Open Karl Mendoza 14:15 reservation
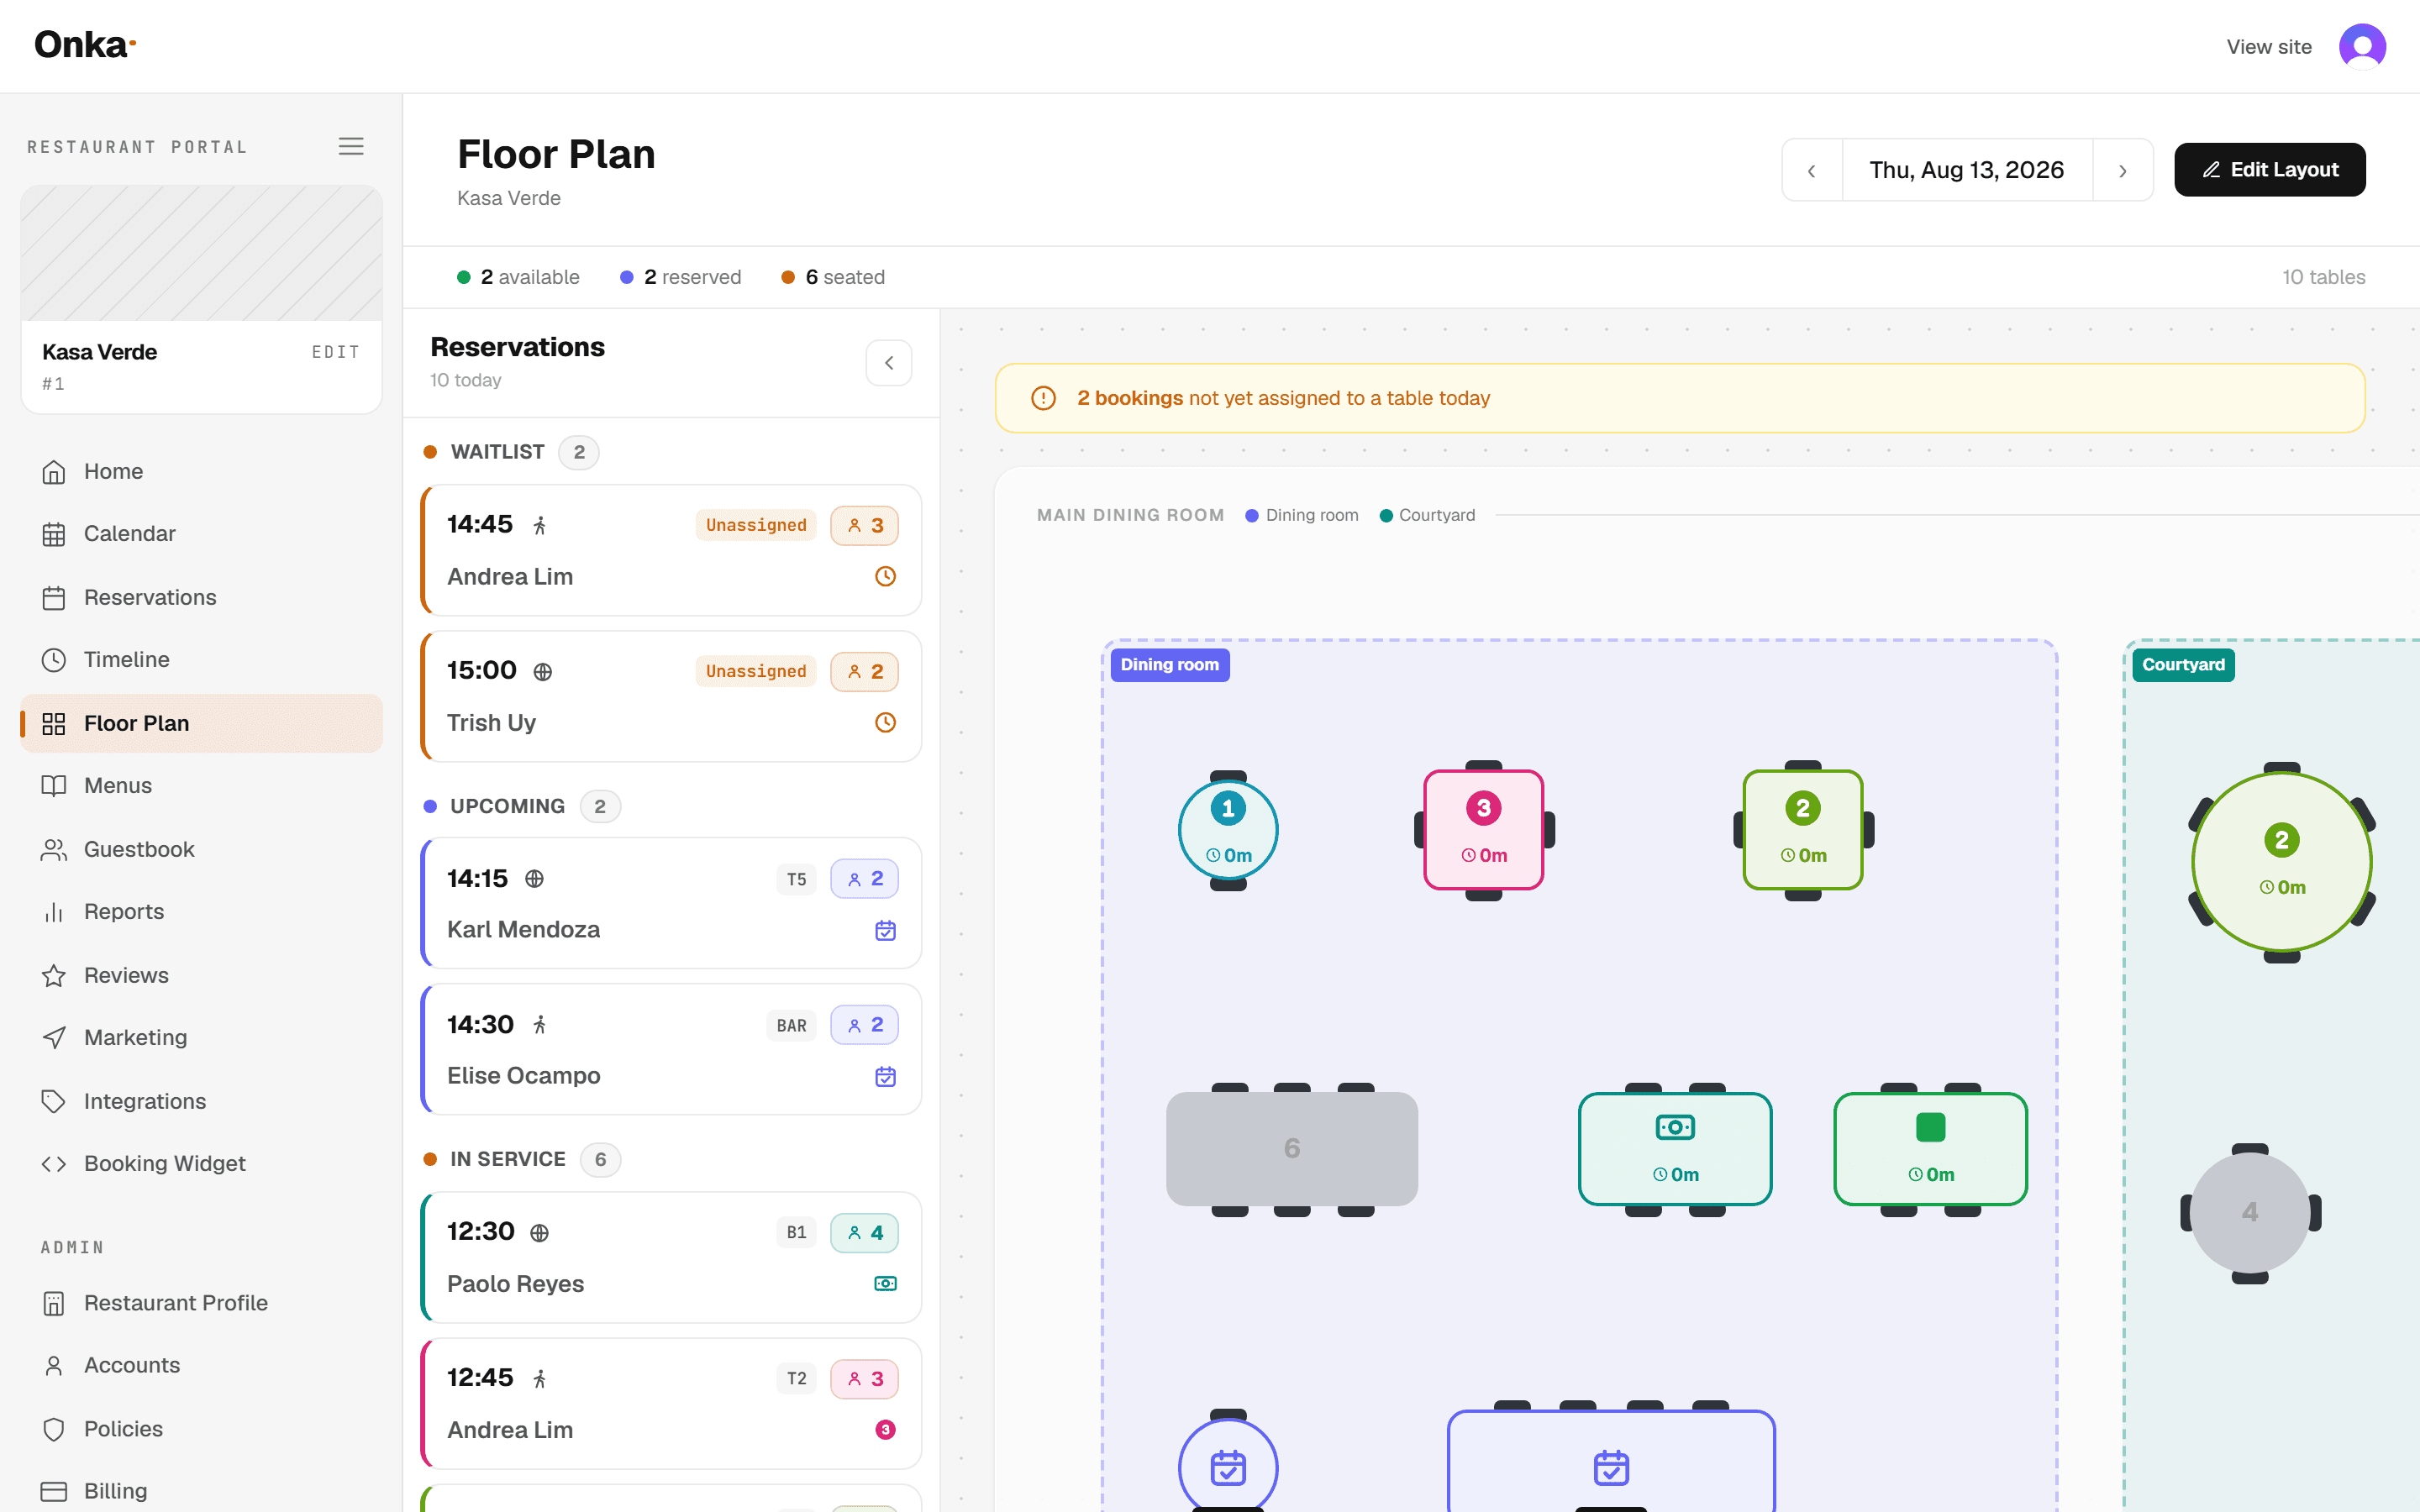 671,904
